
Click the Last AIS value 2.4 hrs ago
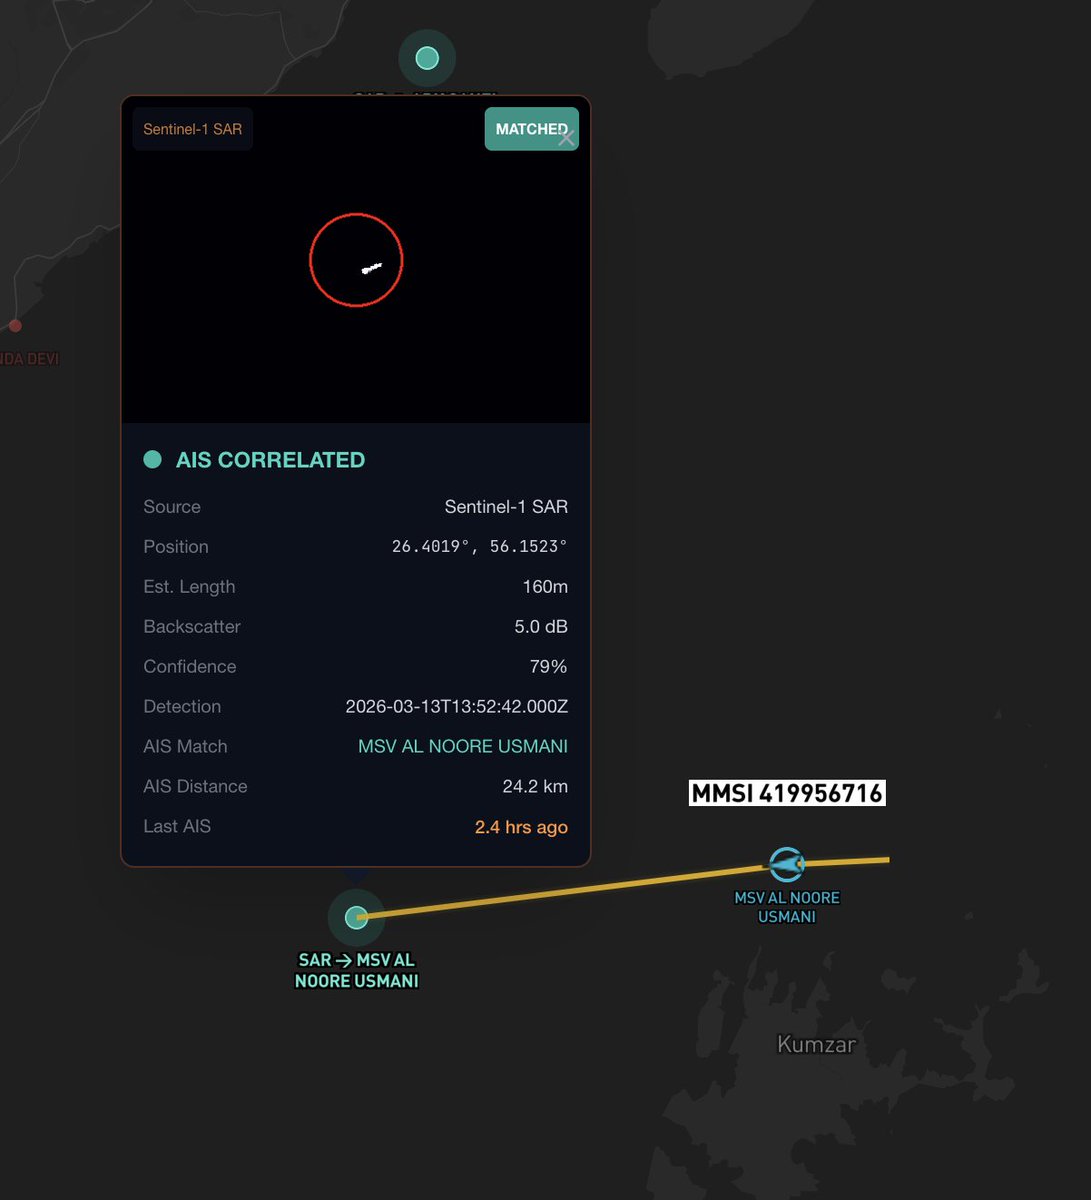pos(521,827)
